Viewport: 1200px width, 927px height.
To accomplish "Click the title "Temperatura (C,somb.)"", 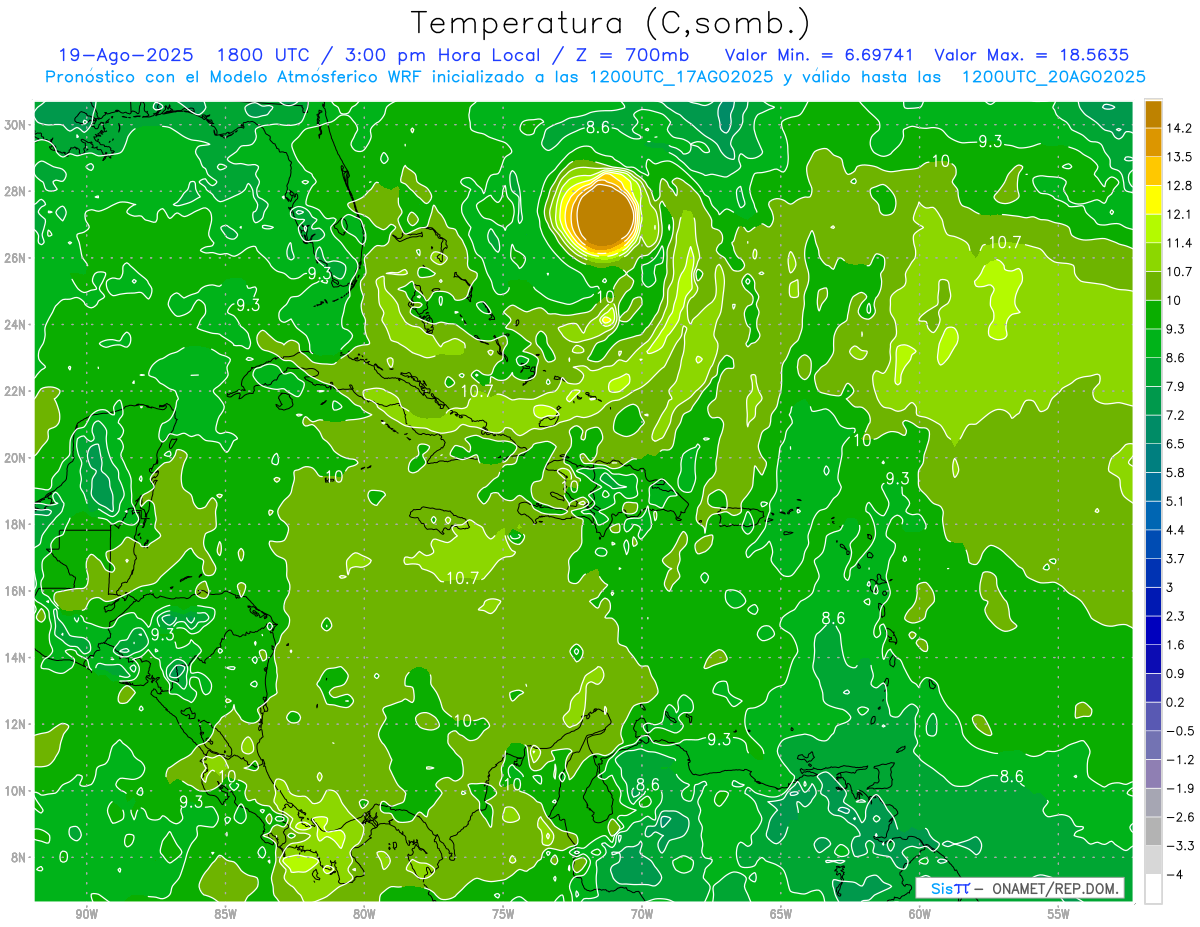I will [610, 22].
